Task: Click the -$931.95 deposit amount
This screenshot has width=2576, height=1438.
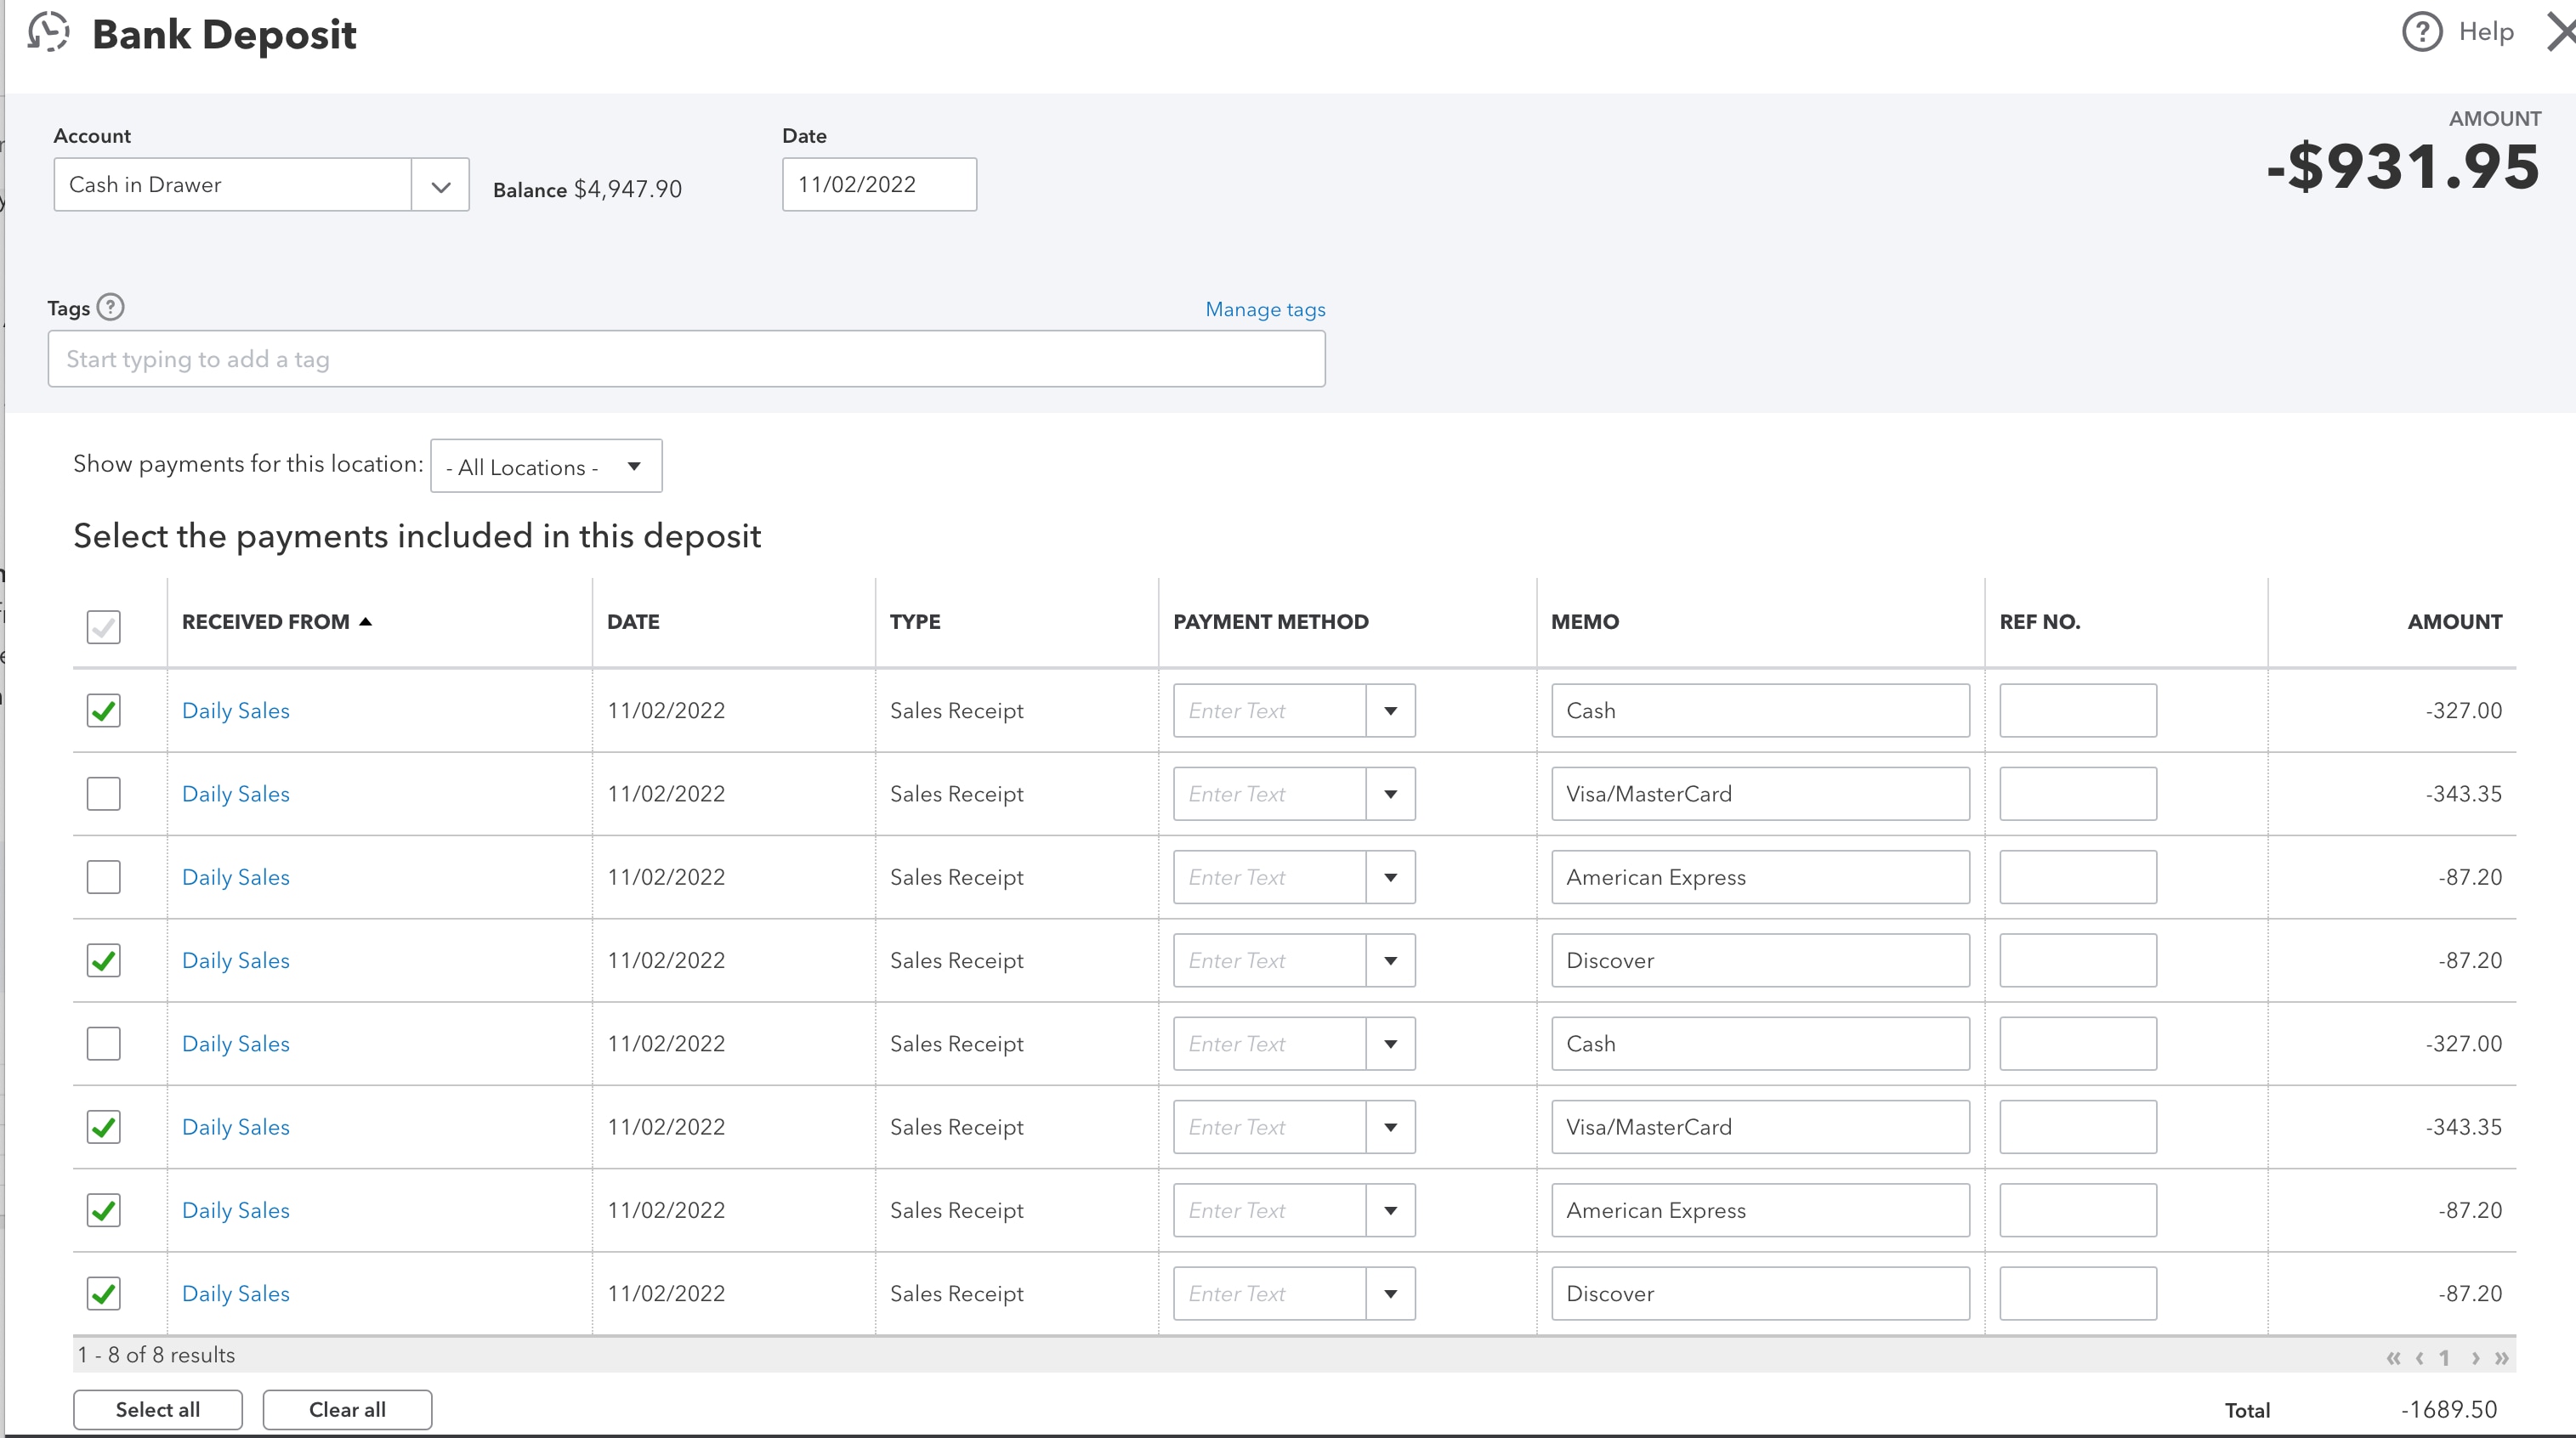Action: (x=2402, y=166)
